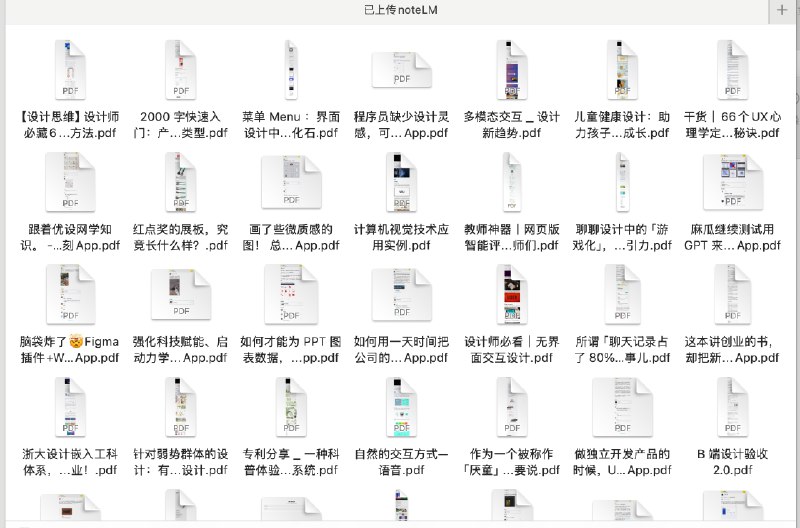Viewport: 800px width, 528px height.
Task: Select PDF icon for 做独立开发产品的时候，U…App.pdf
Action: (622, 407)
